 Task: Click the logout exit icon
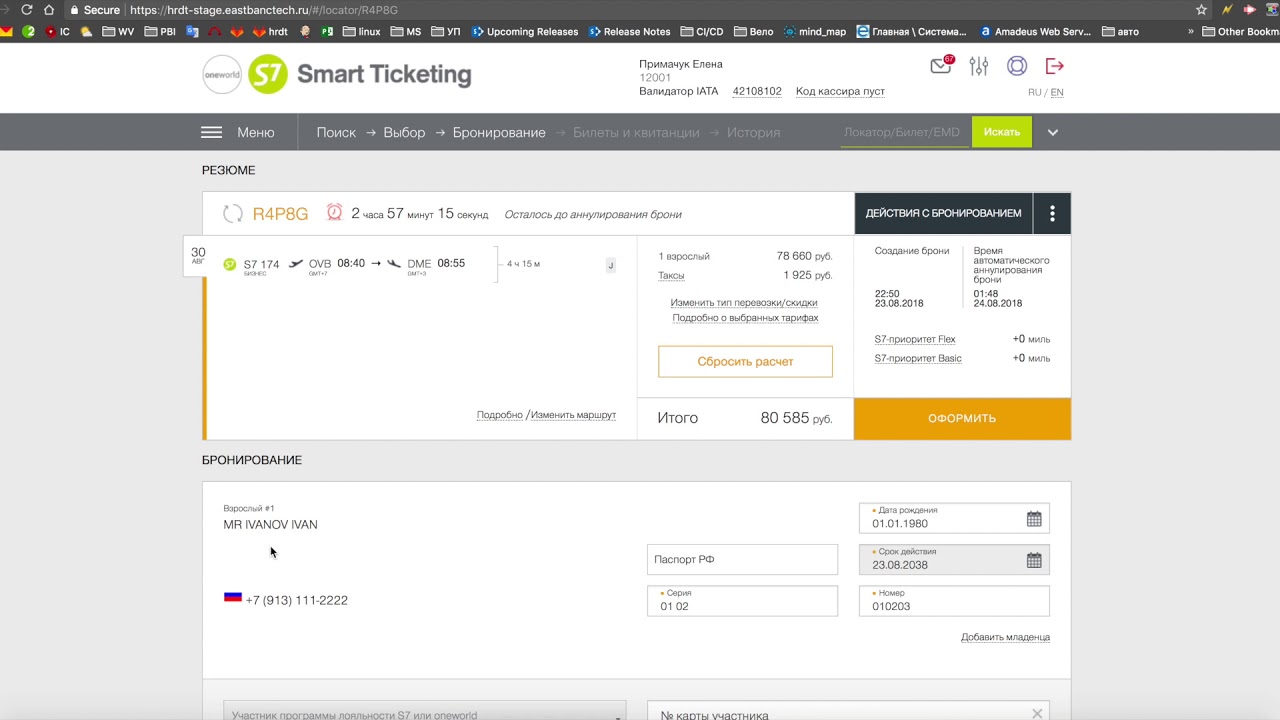click(1054, 66)
